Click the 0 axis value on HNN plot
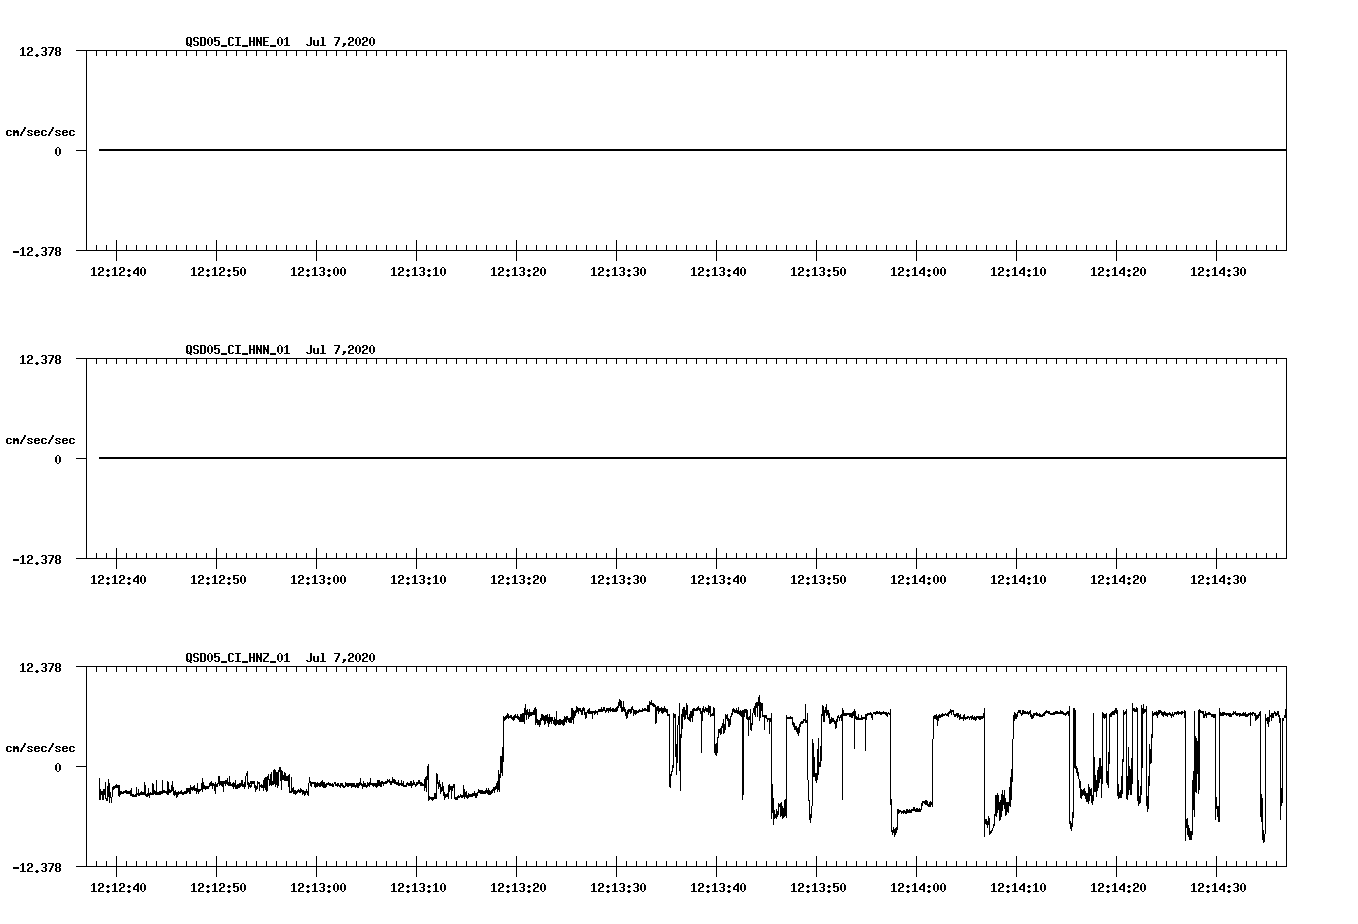 click(58, 459)
